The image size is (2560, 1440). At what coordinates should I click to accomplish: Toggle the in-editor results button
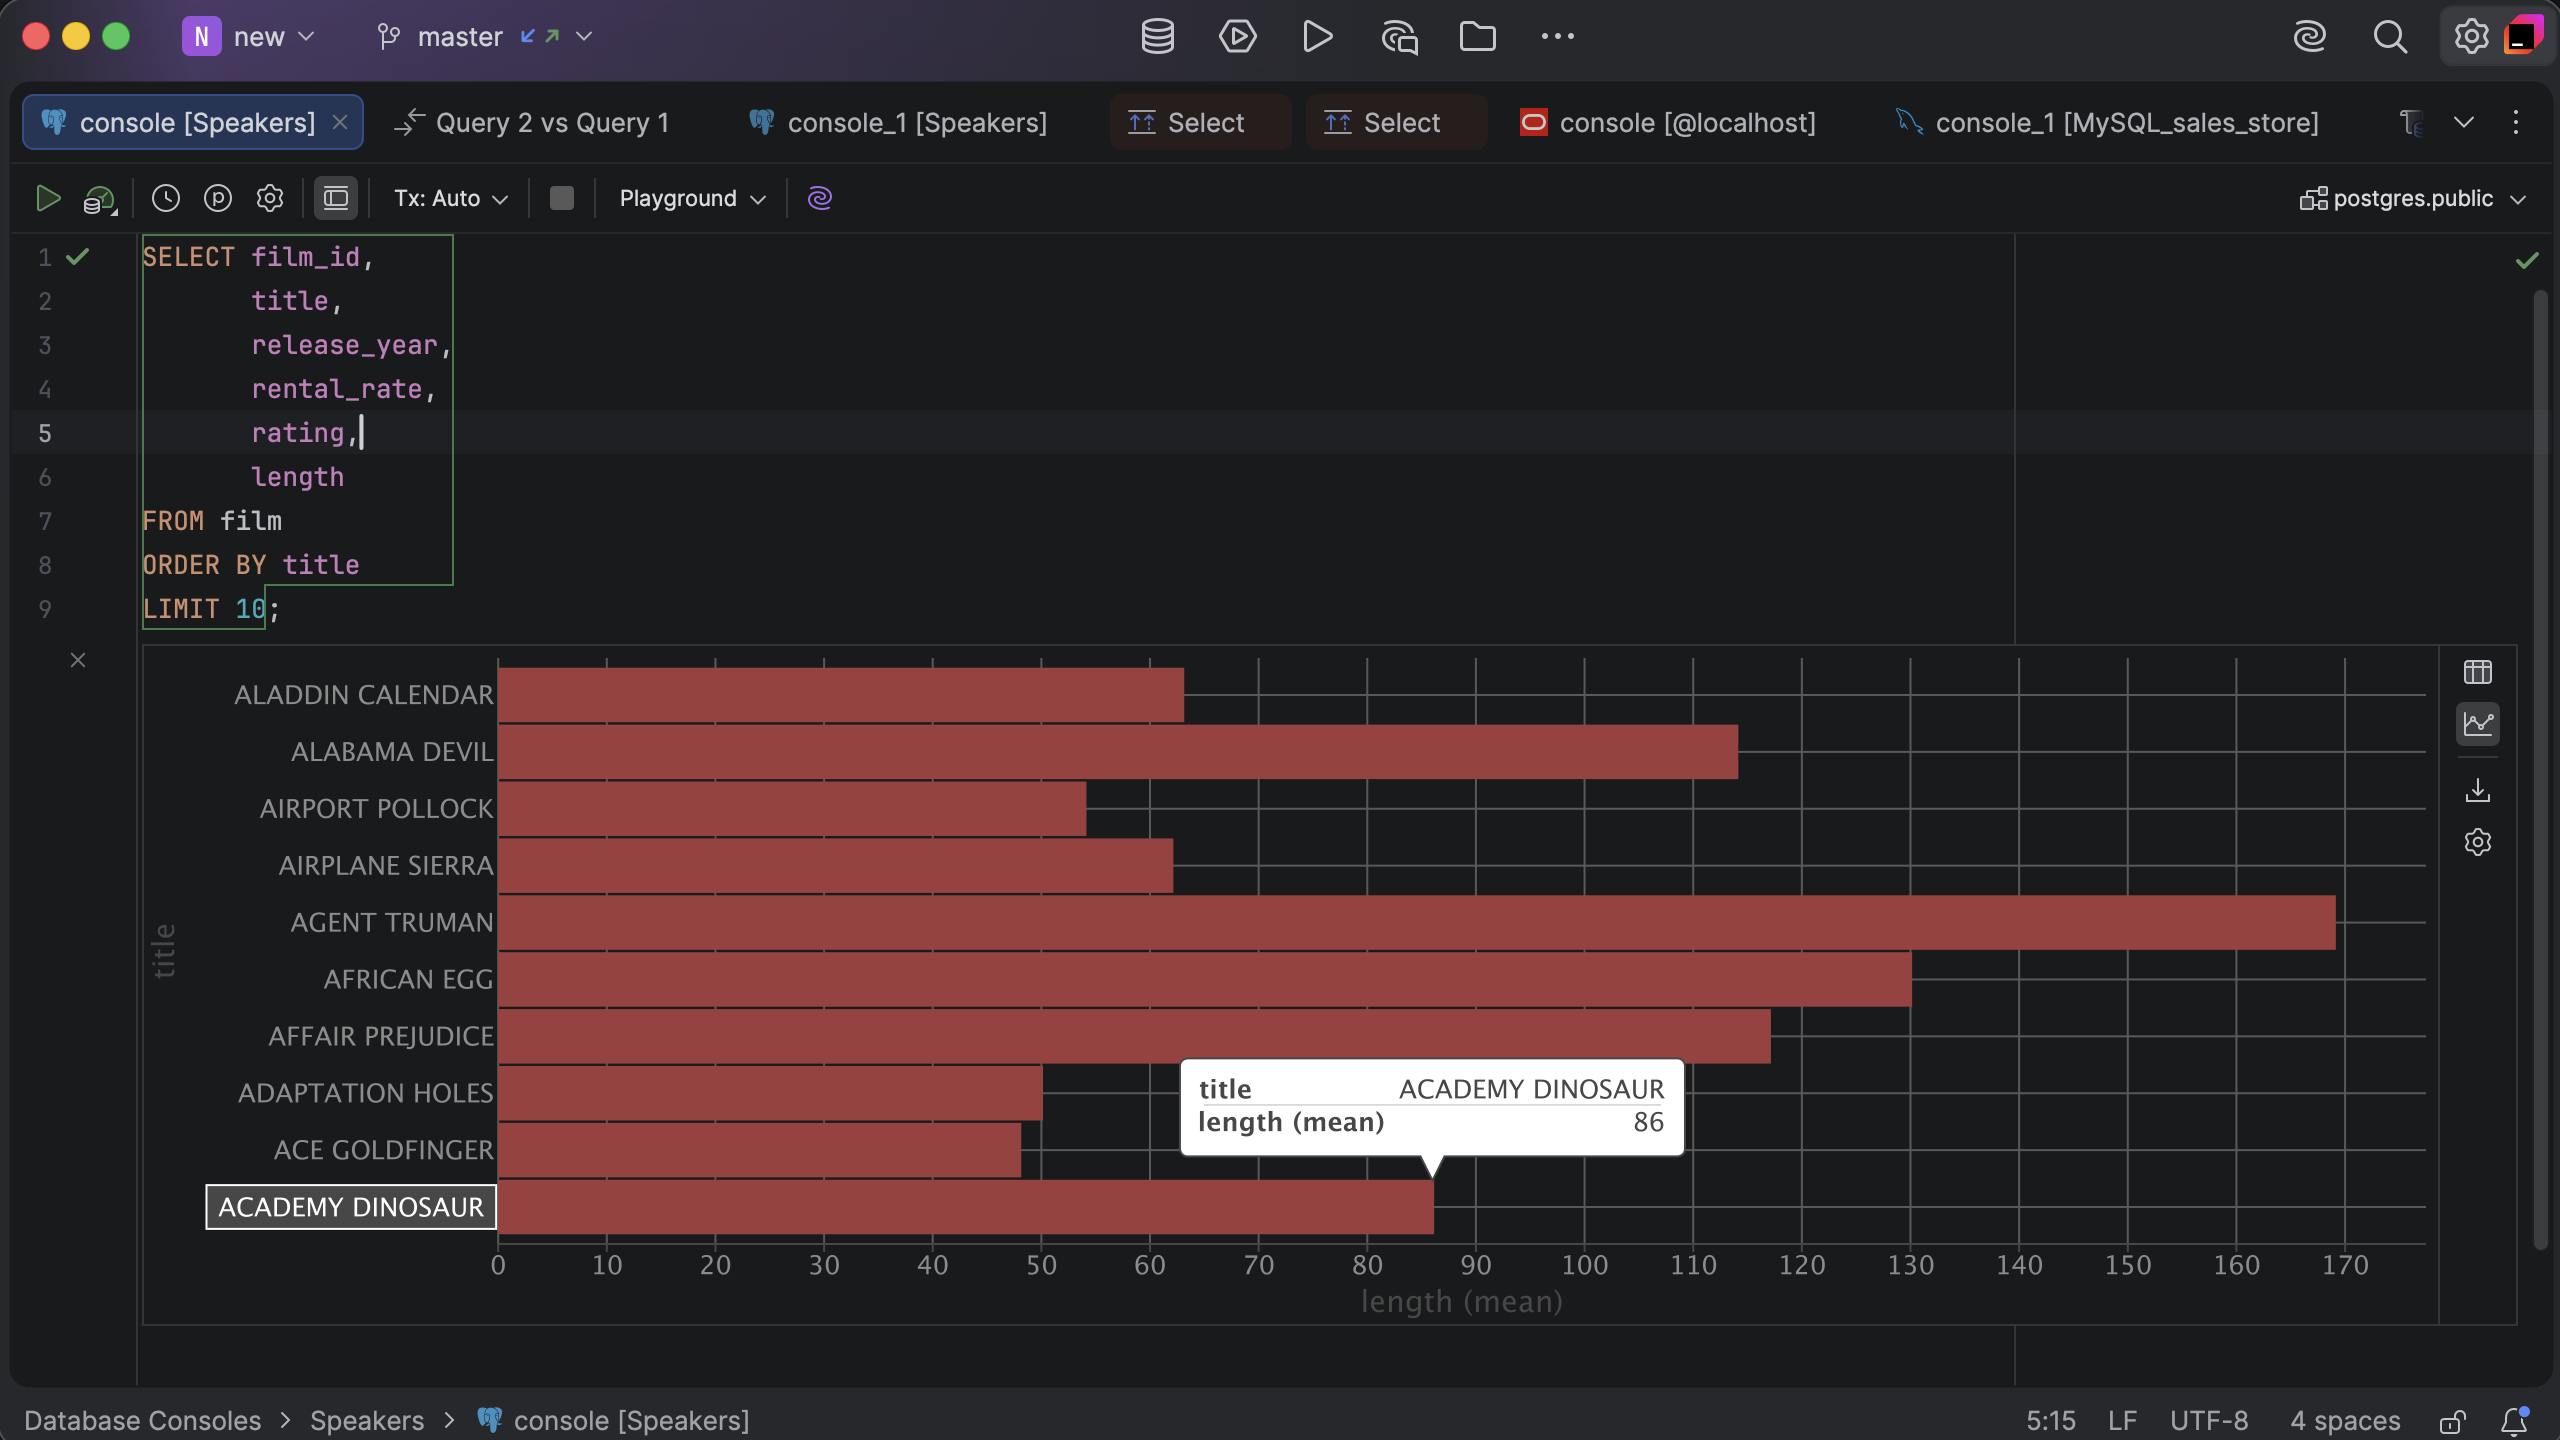(x=336, y=198)
